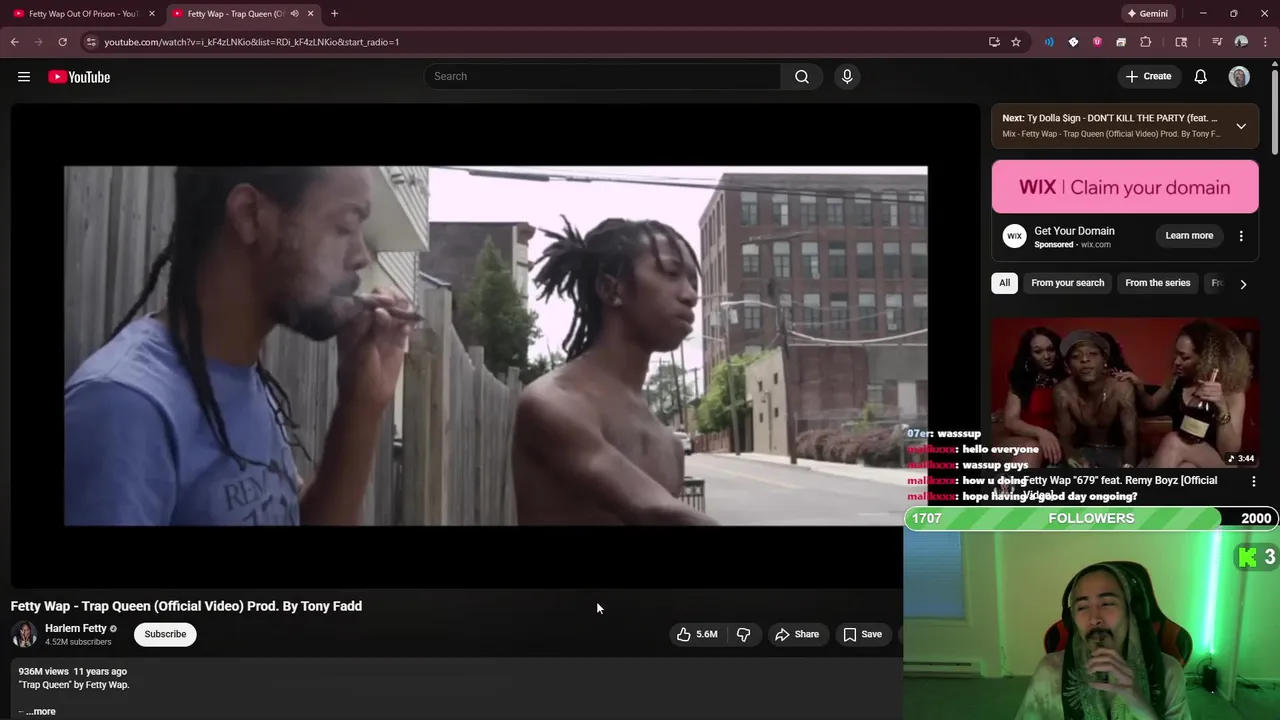Search with your voice microphone icon
This screenshot has height=720, width=1280.
847,77
